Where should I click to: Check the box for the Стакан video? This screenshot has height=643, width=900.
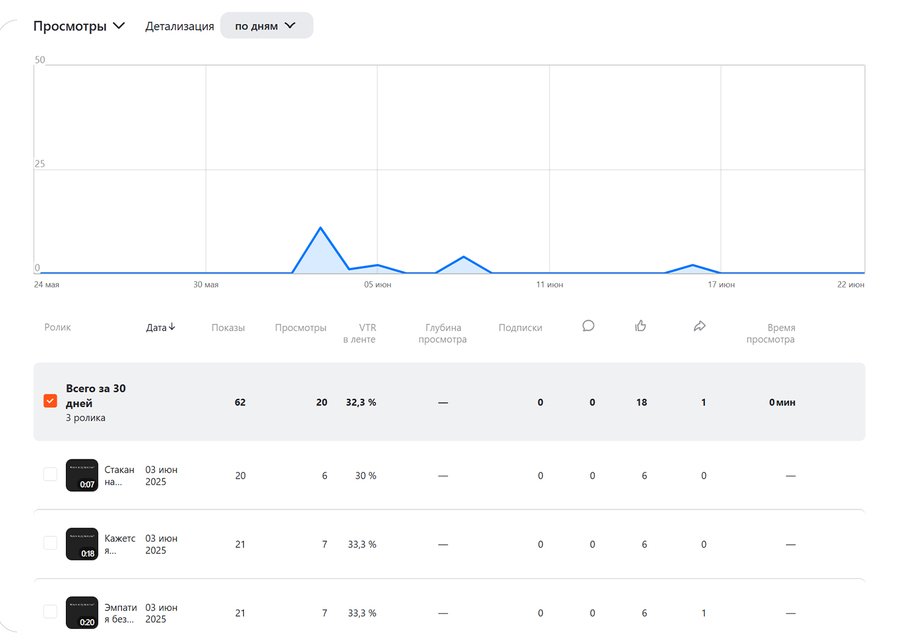[50, 475]
